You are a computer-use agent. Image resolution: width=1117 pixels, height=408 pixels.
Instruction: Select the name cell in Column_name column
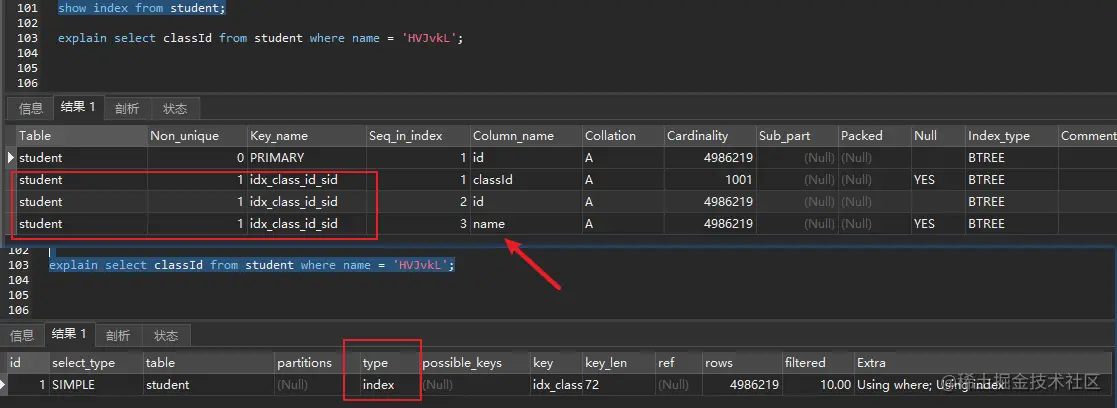[526, 224]
